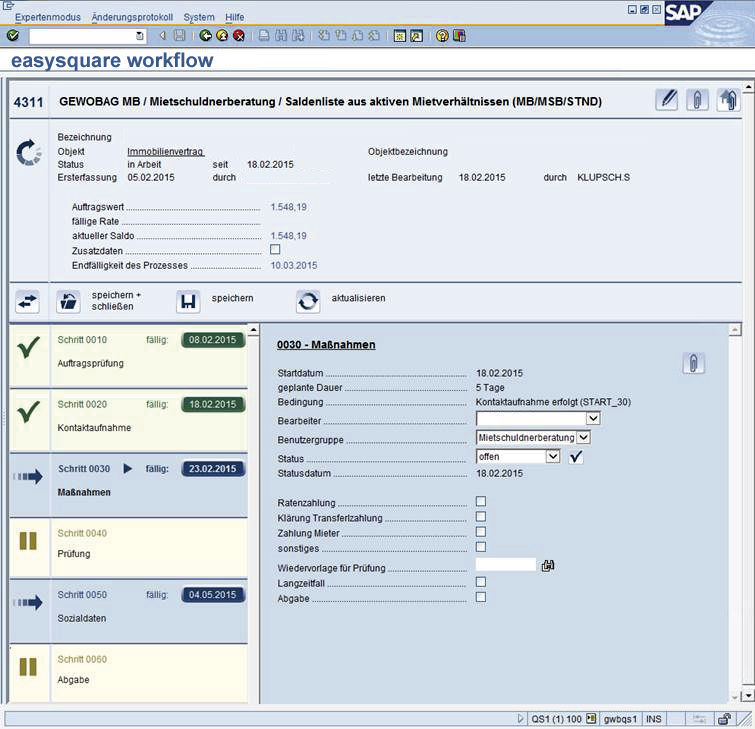
Task: Click the swap arrows icon left of save
Action: (28, 301)
